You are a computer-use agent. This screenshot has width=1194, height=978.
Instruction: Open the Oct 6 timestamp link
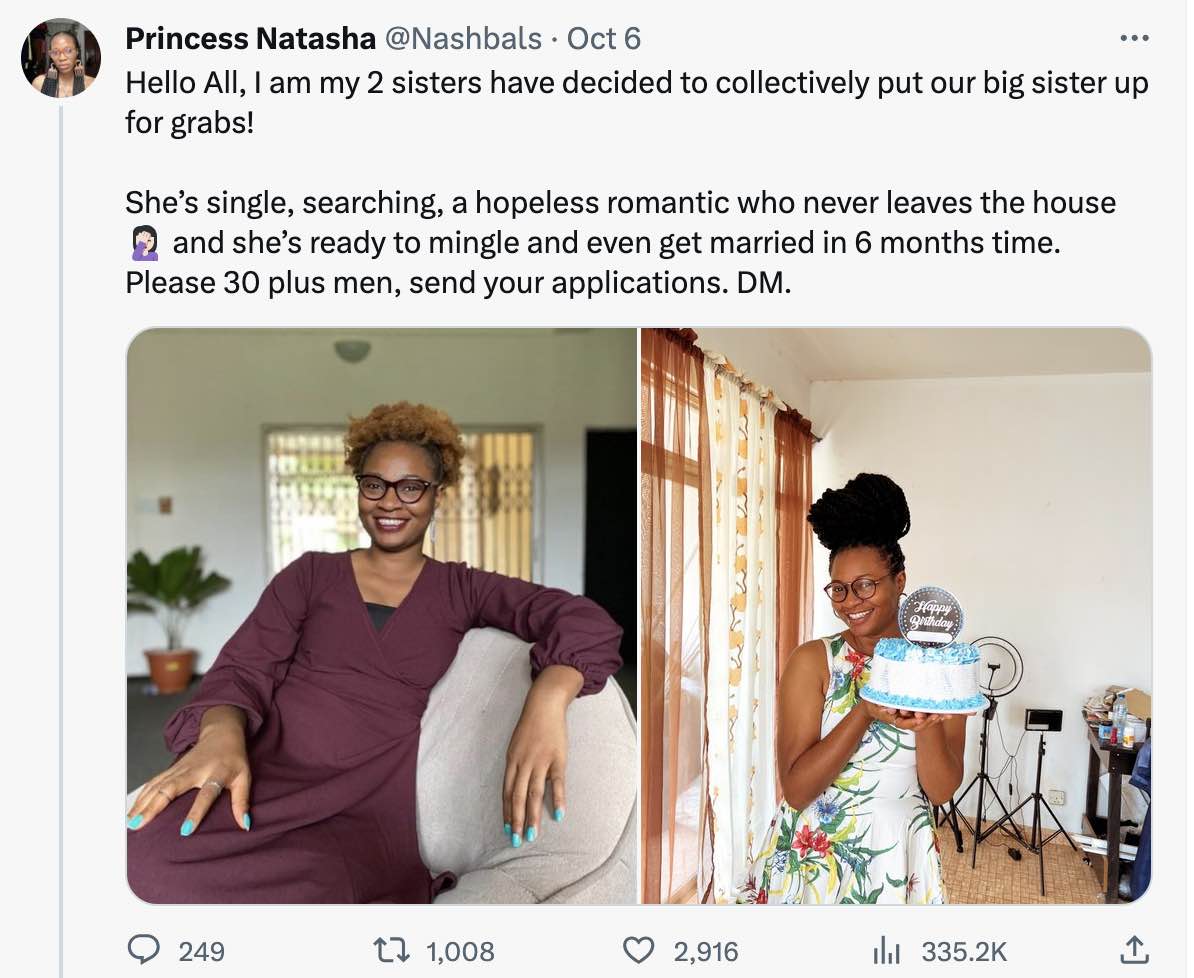coord(603,39)
